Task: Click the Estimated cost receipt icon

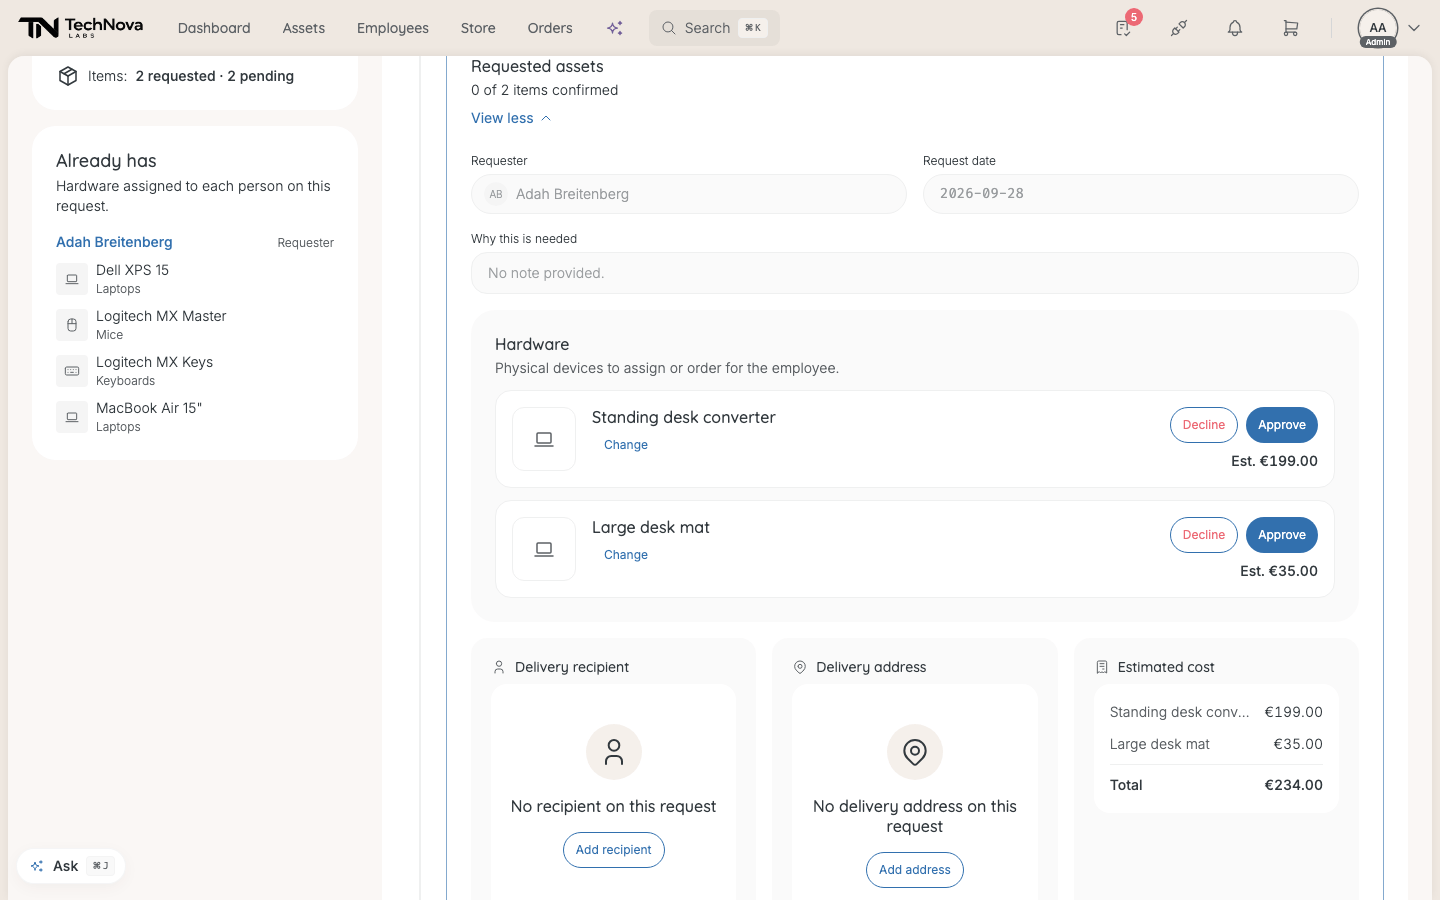Action: tap(1102, 667)
